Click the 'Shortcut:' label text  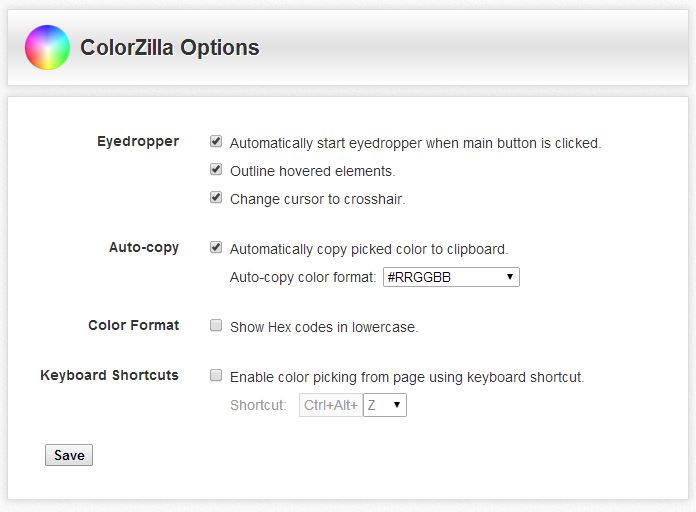(258, 405)
